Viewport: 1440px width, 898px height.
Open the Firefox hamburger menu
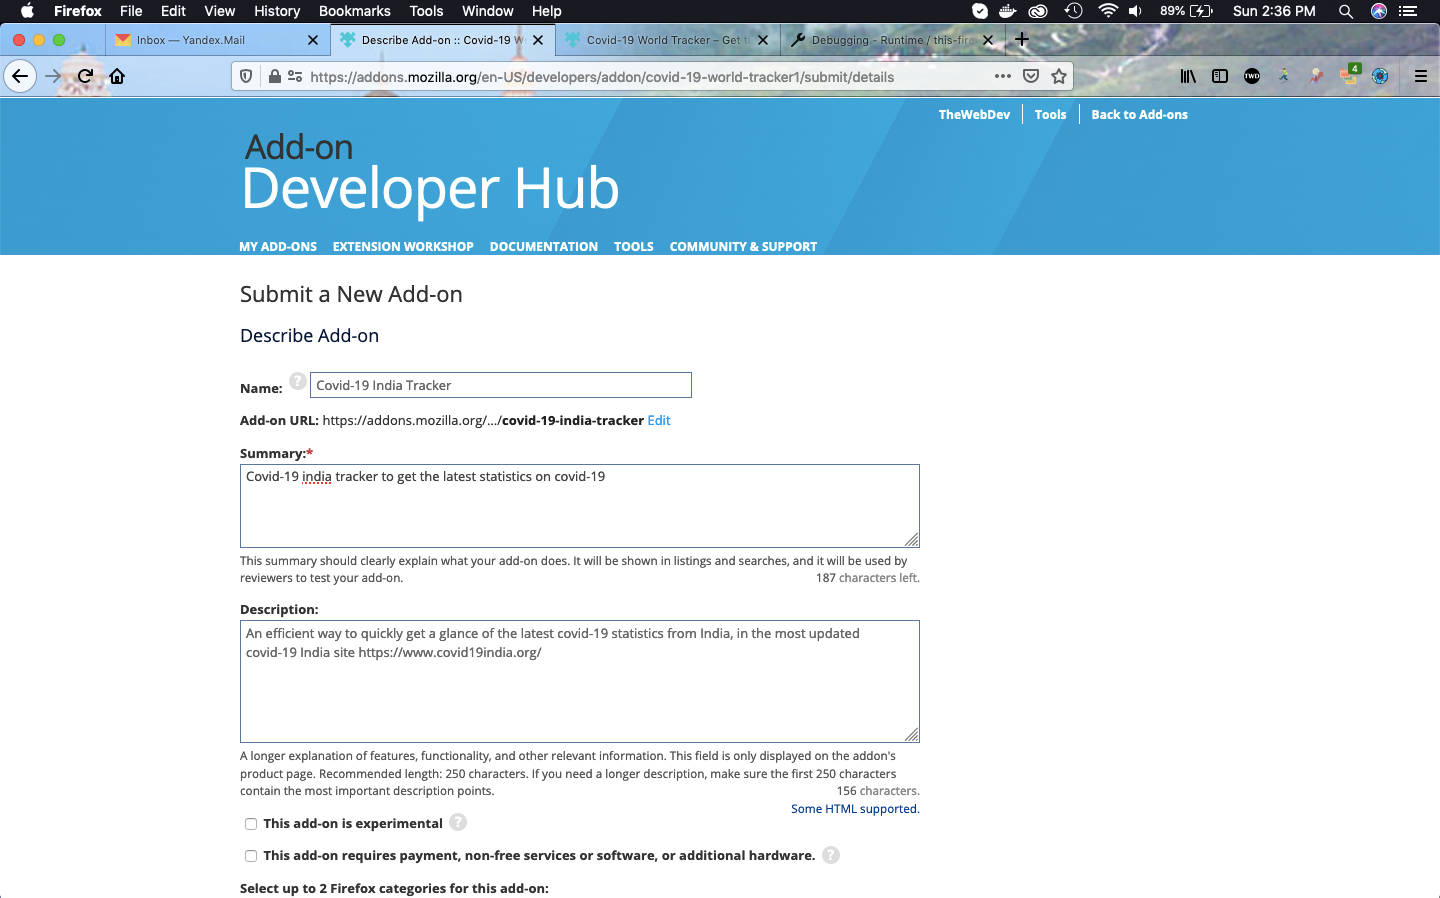point(1420,76)
